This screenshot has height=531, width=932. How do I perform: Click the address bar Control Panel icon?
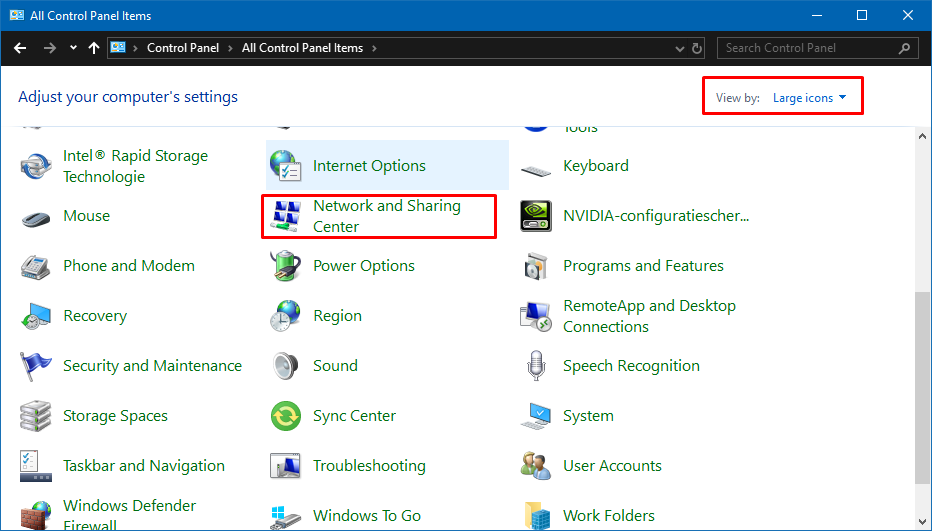pyautogui.click(x=118, y=48)
